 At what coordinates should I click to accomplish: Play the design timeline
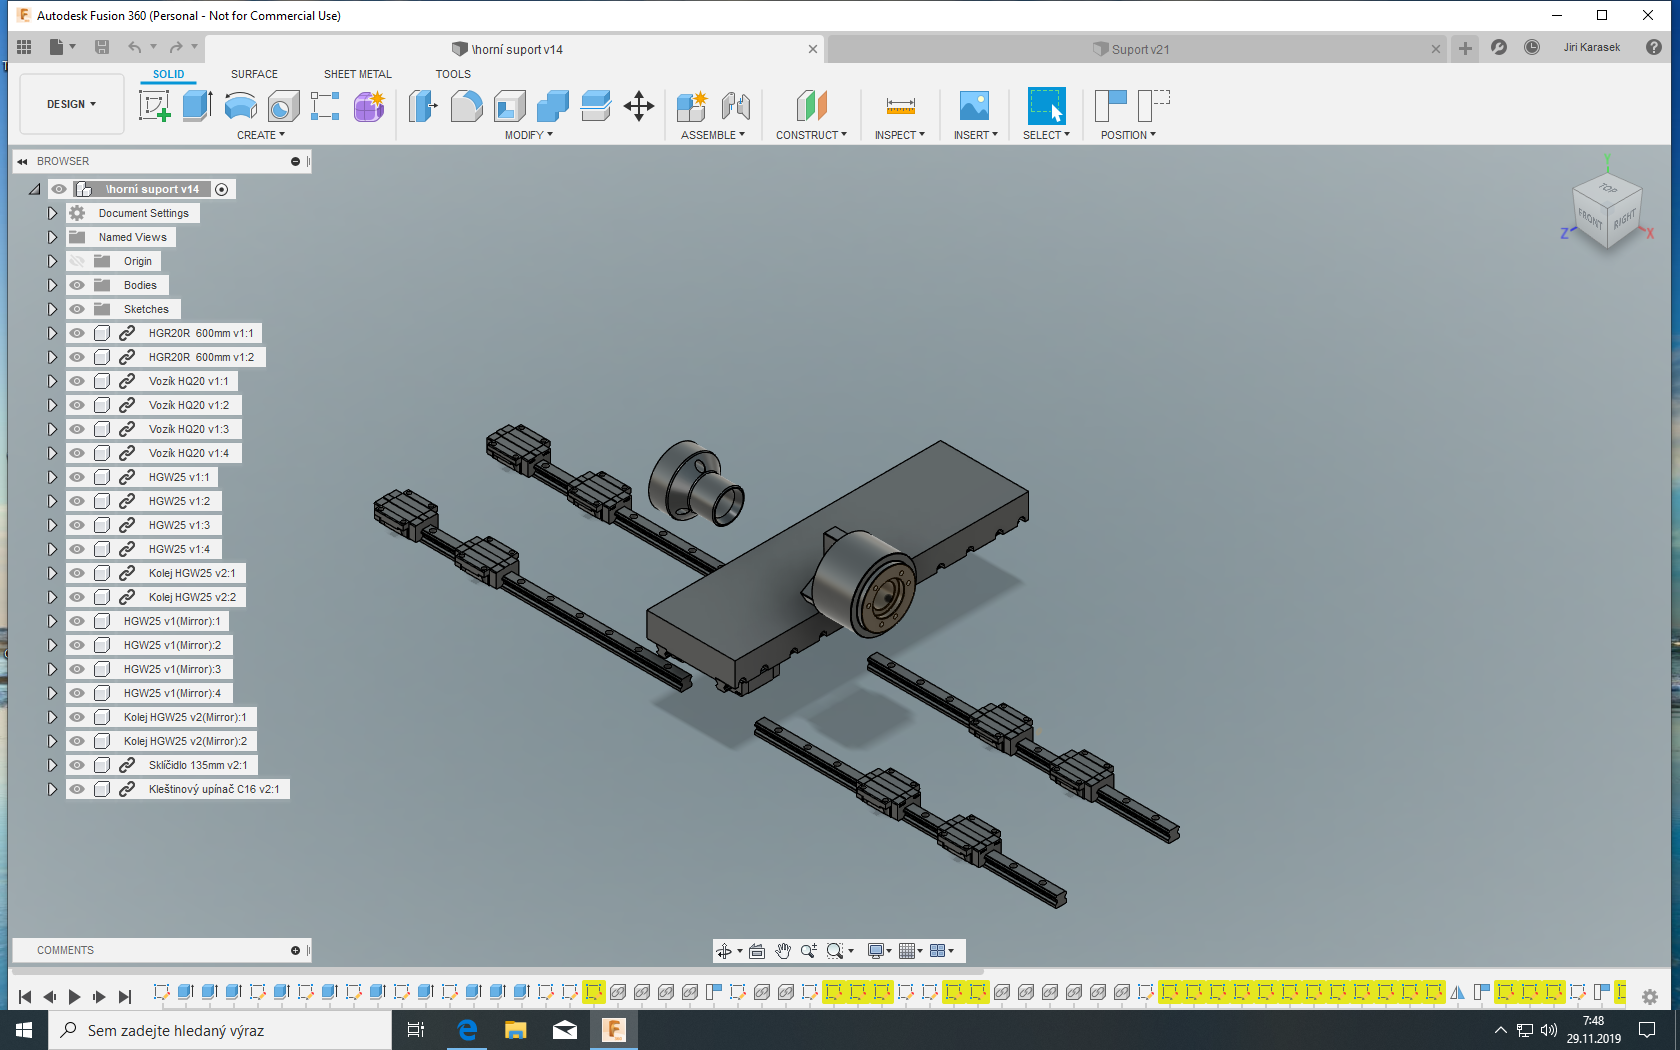pyautogui.click(x=74, y=996)
